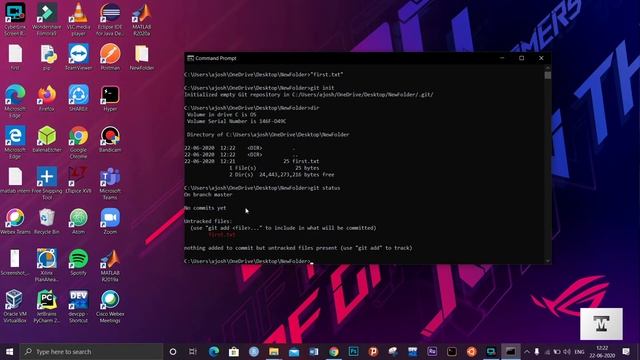The height and width of the screenshot is (360, 640).
Task: Open Free Shipping Tool desktop shortcut
Action: [47, 182]
